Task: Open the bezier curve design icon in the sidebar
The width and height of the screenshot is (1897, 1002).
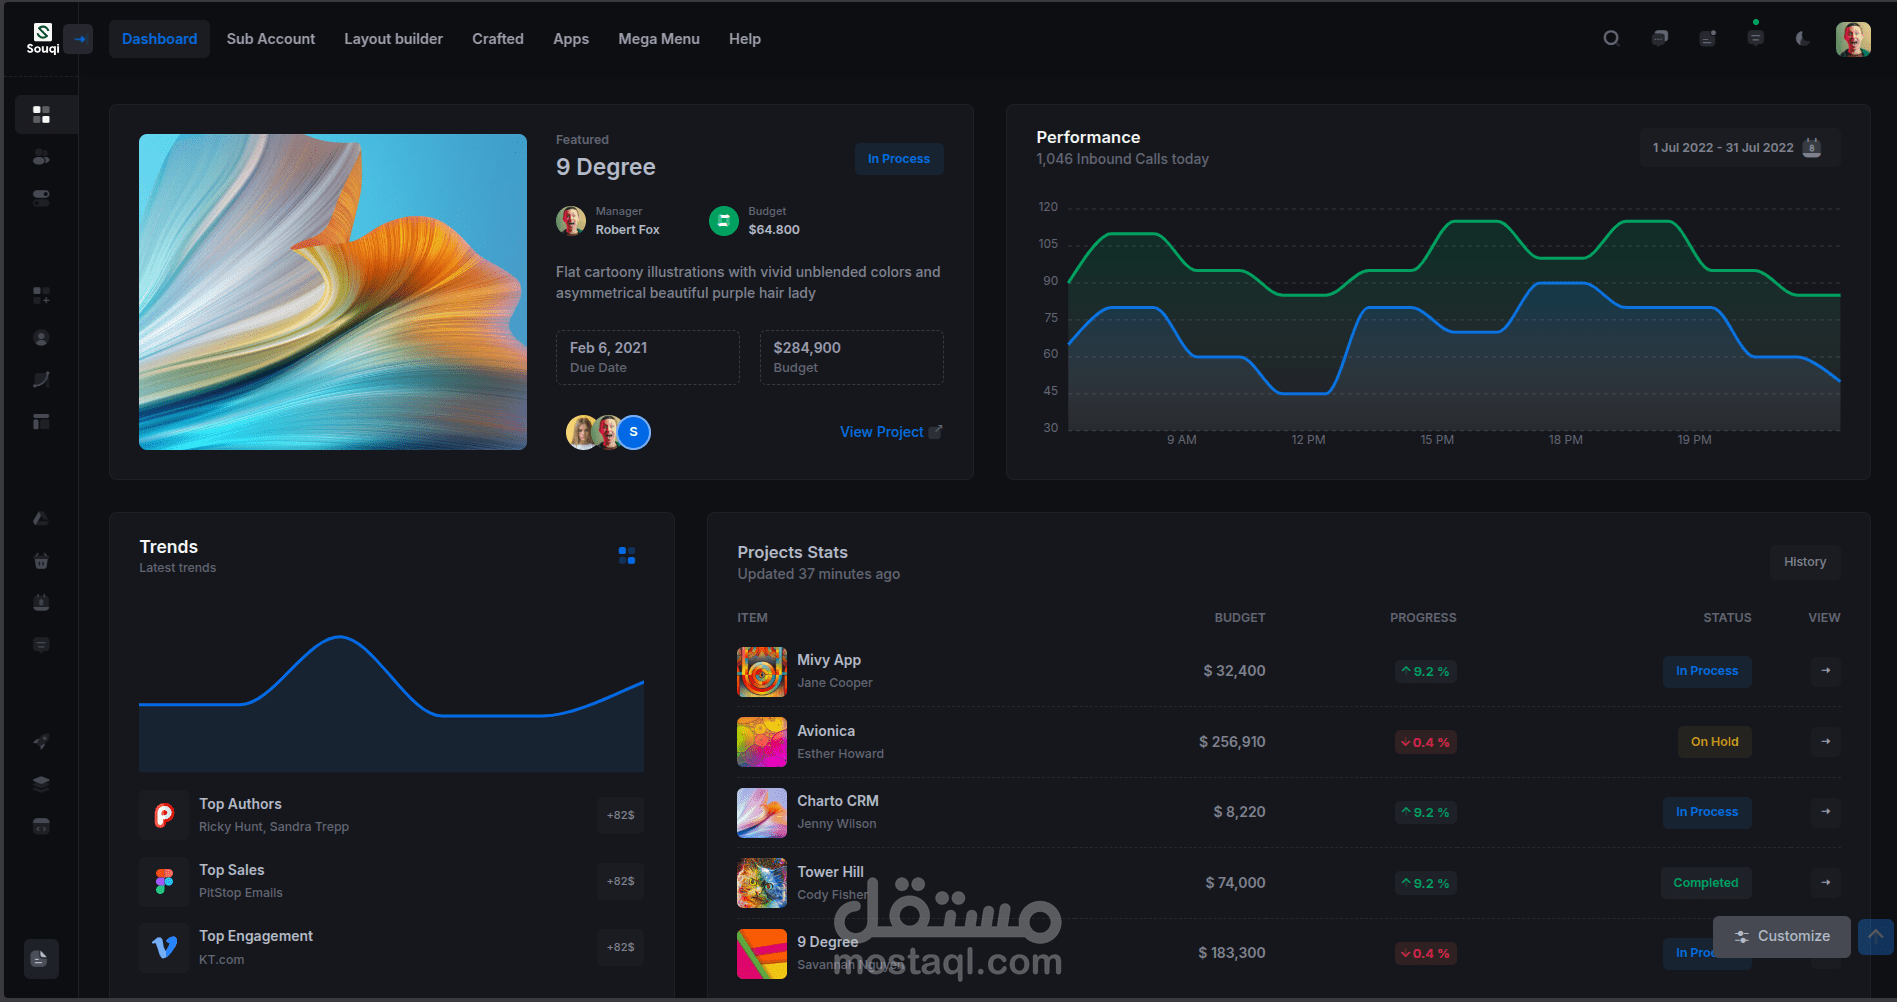Action: (41, 380)
